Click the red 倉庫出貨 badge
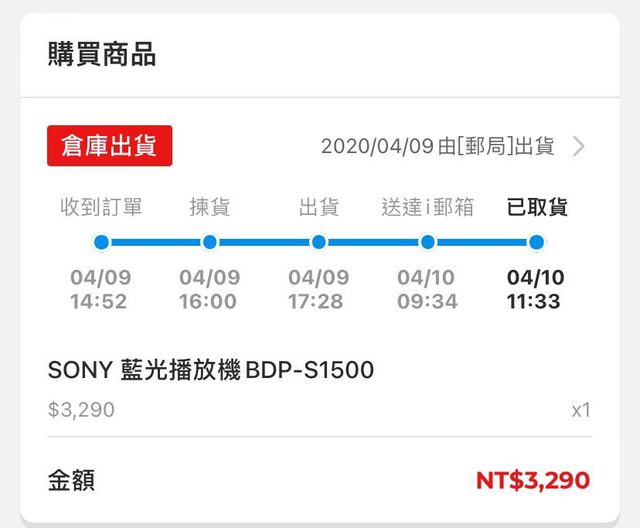This screenshot has height=528, width=640. tap(109, 146)
